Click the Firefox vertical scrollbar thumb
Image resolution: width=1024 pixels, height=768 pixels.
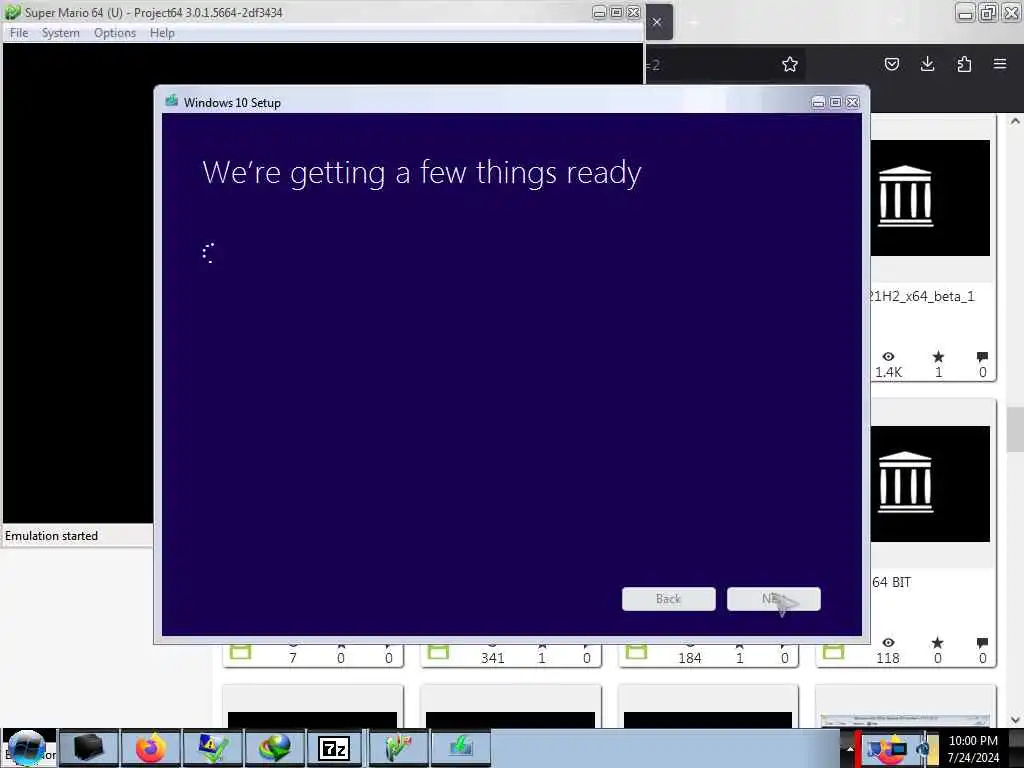pyautogui.click(x=1015, y=429)
